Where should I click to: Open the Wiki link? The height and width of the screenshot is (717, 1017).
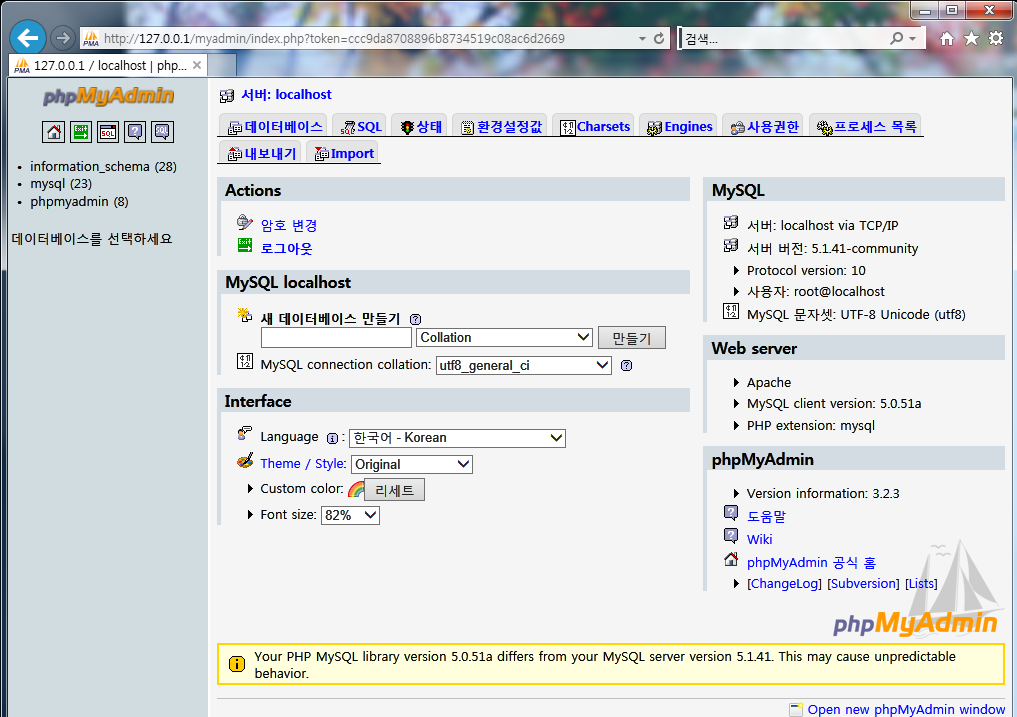(x=760, y=539)
